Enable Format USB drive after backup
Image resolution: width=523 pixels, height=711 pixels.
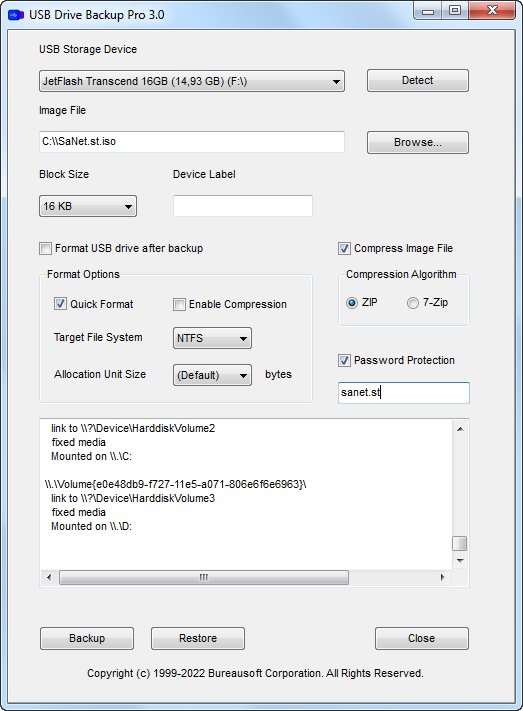coord(45,248)
